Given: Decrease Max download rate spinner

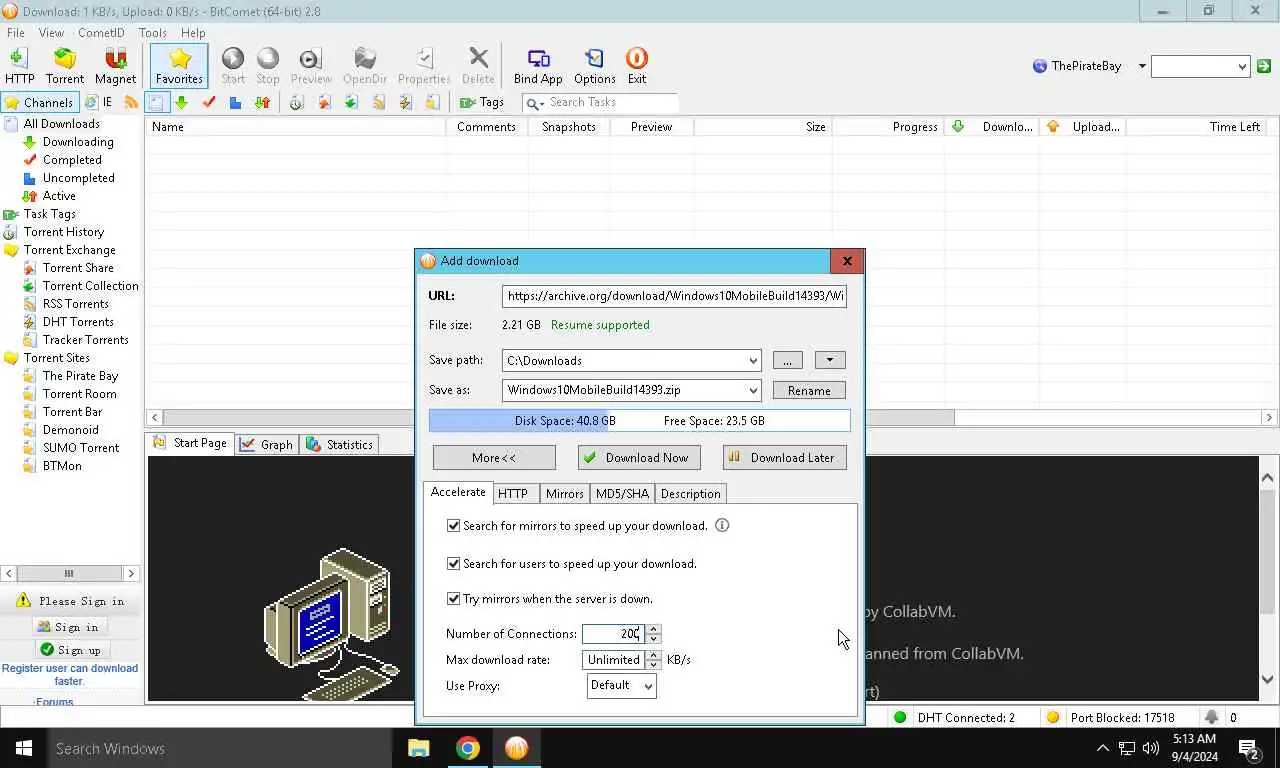Looking at the screenshot, I should point(653,665).
